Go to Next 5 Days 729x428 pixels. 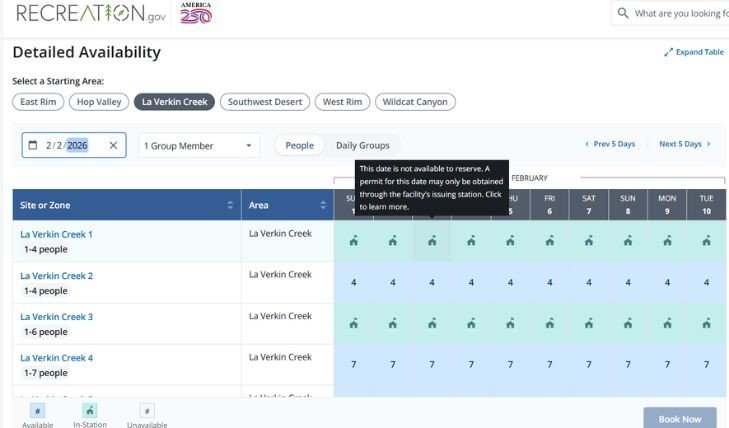click(x=684, y=144)
